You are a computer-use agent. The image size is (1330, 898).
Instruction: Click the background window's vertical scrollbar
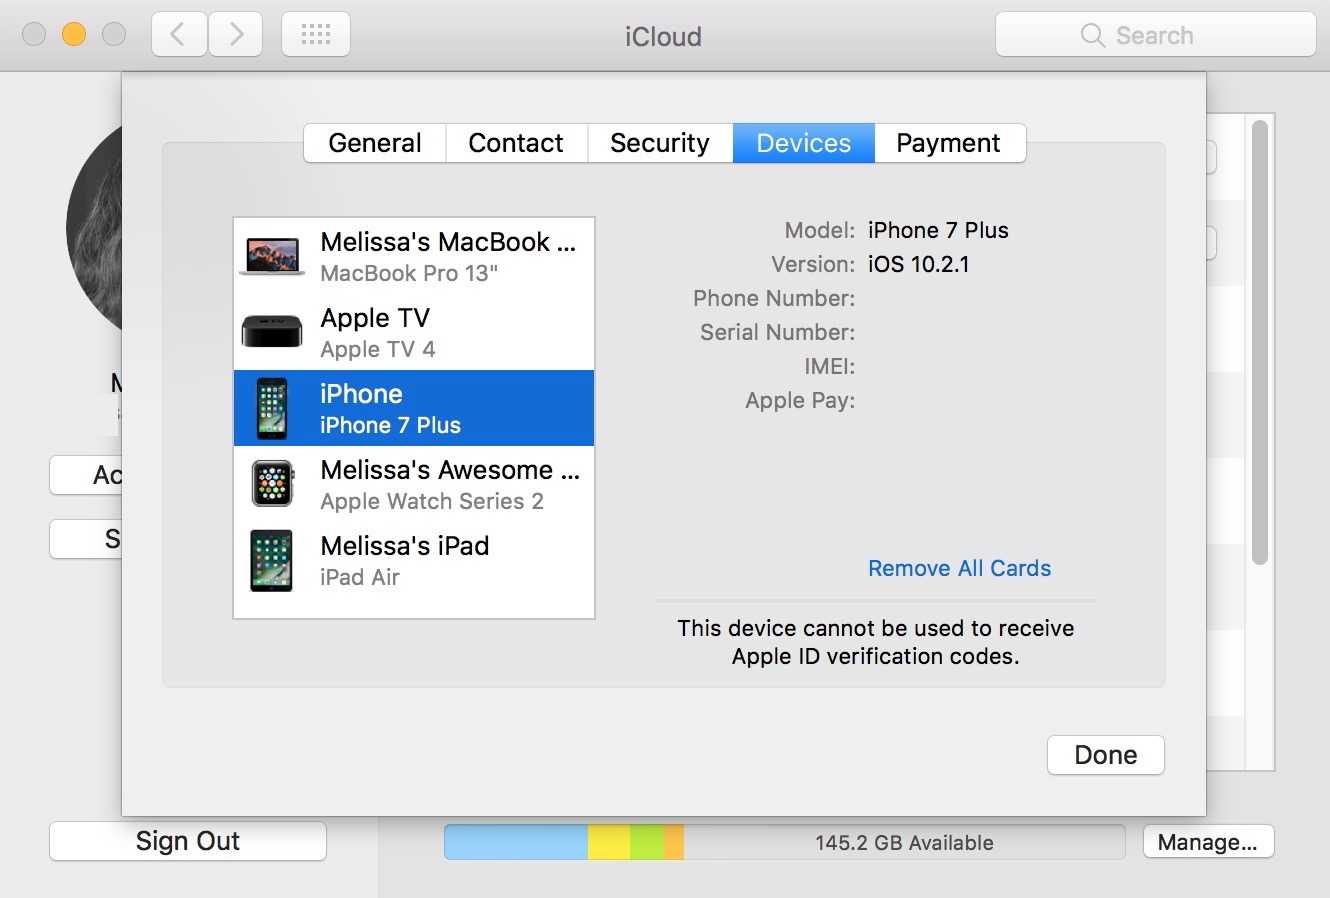[x=1260, y=342]
